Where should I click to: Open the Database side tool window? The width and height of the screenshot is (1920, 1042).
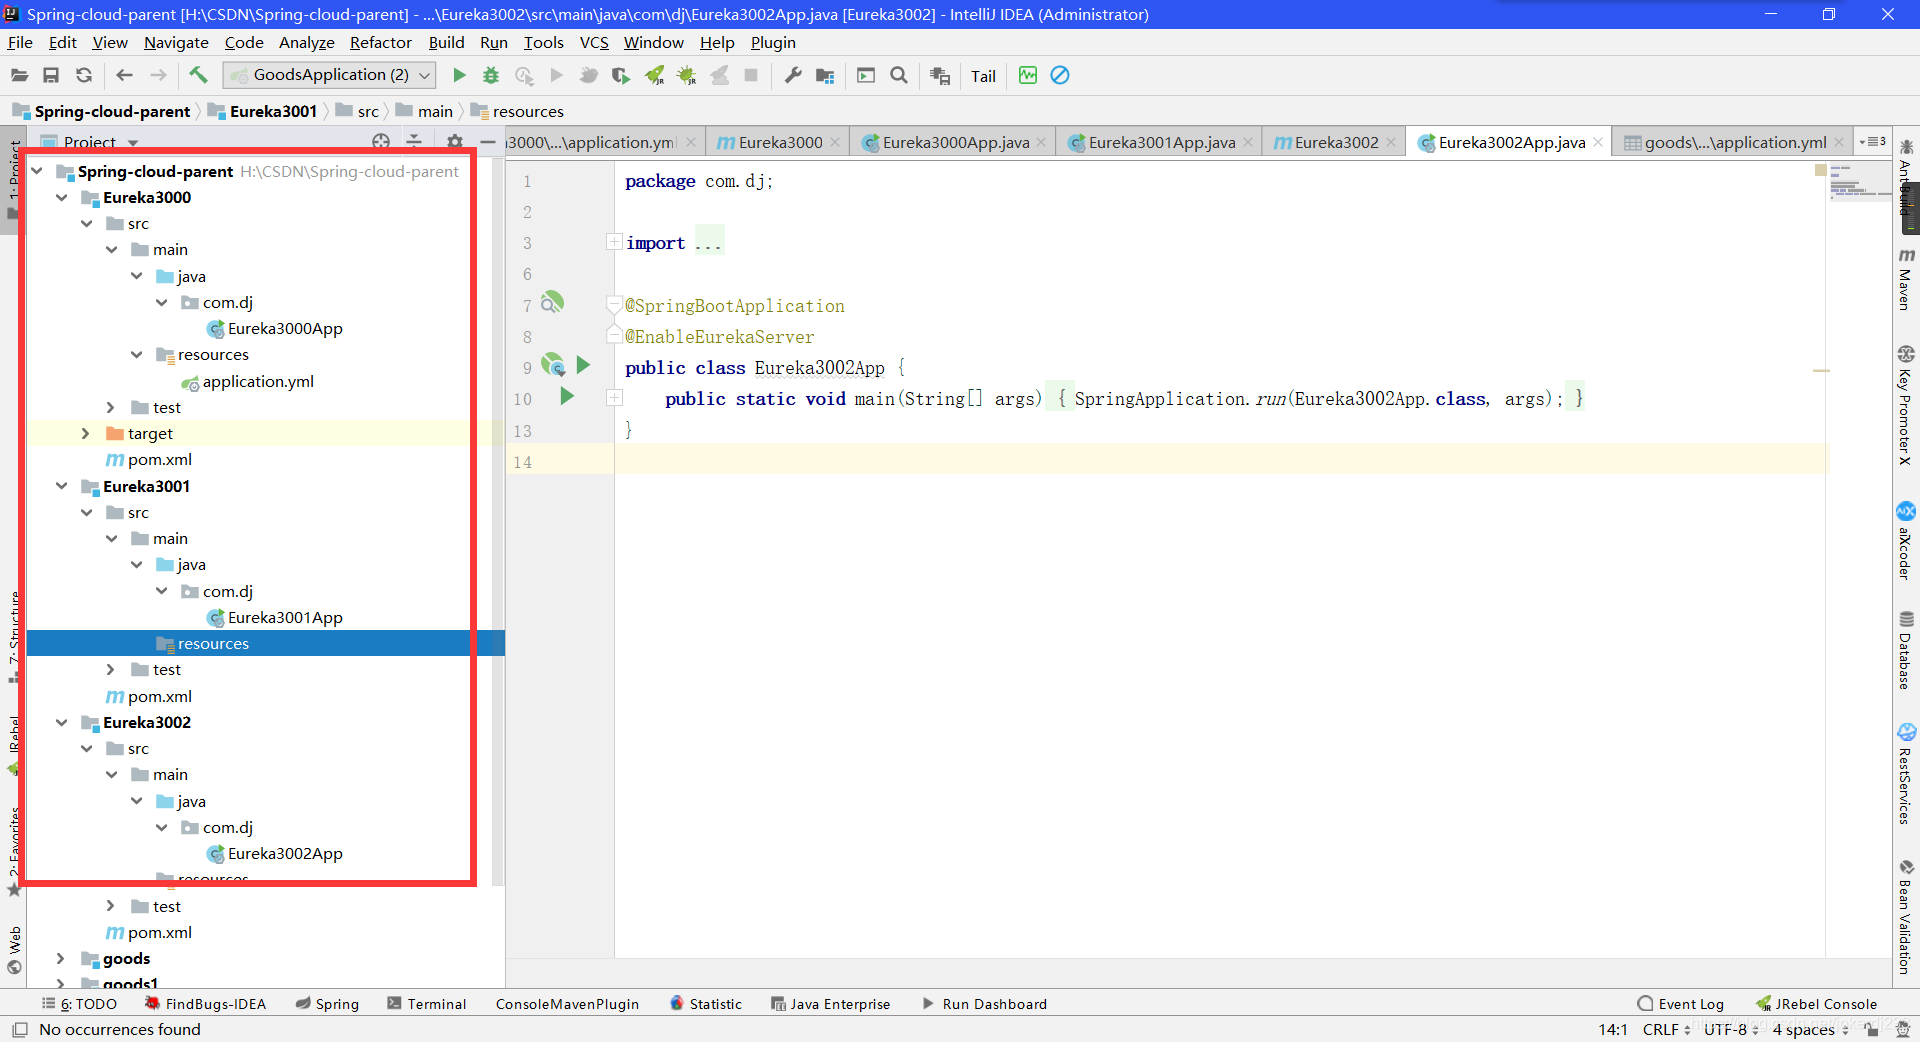1906,650
